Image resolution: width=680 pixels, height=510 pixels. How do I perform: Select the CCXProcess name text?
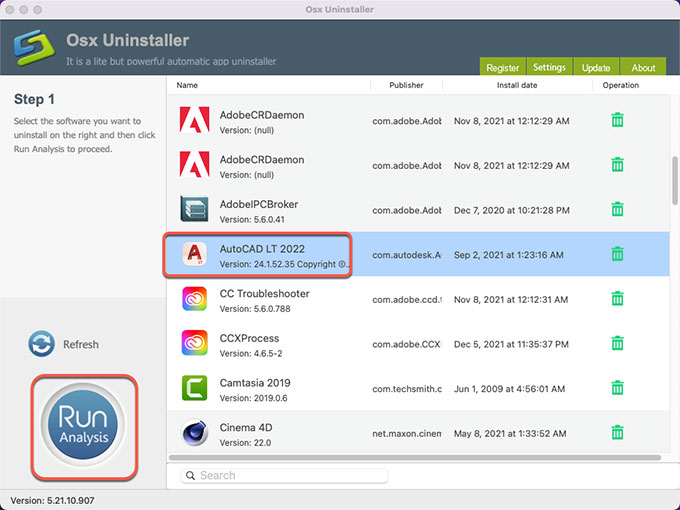tap(249, 338)
